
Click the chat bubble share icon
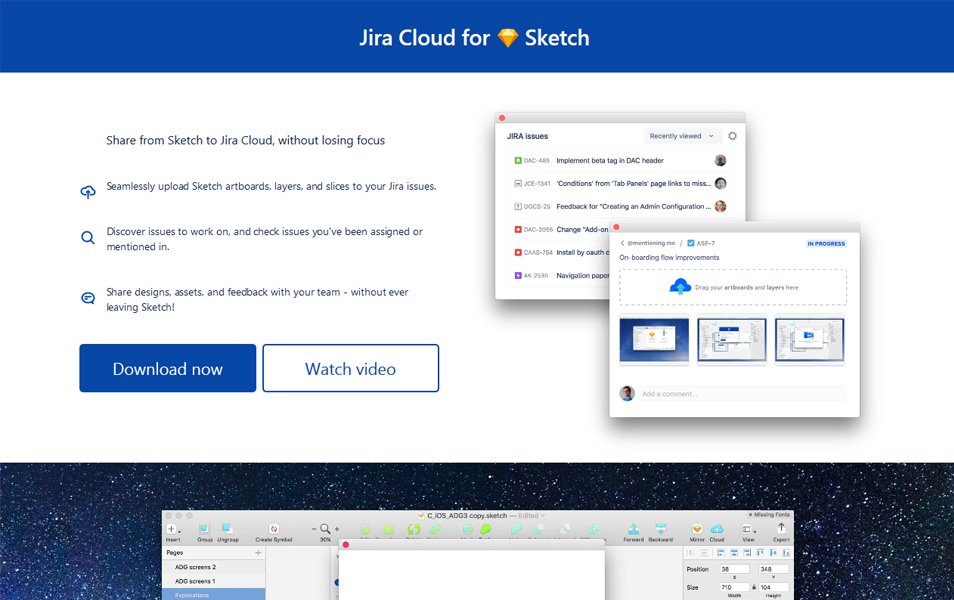pyautogui.click(x=88, y=298)
